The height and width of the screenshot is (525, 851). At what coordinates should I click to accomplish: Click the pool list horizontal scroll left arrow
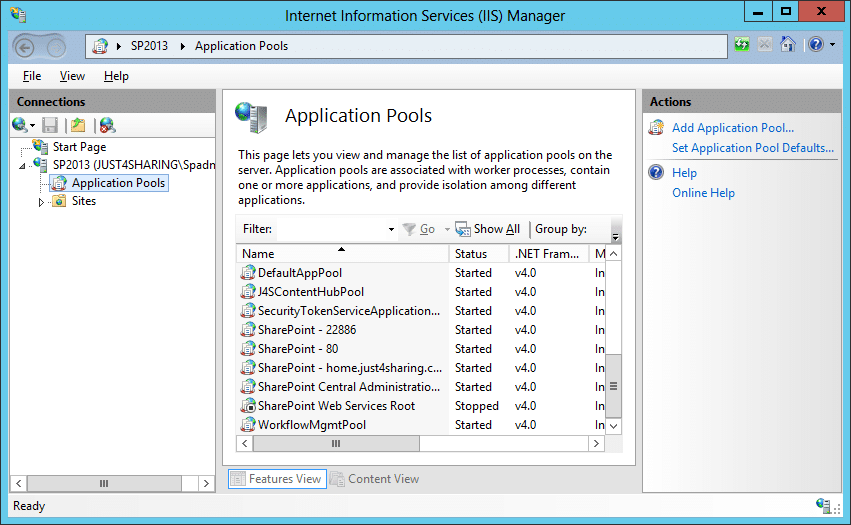245,444
